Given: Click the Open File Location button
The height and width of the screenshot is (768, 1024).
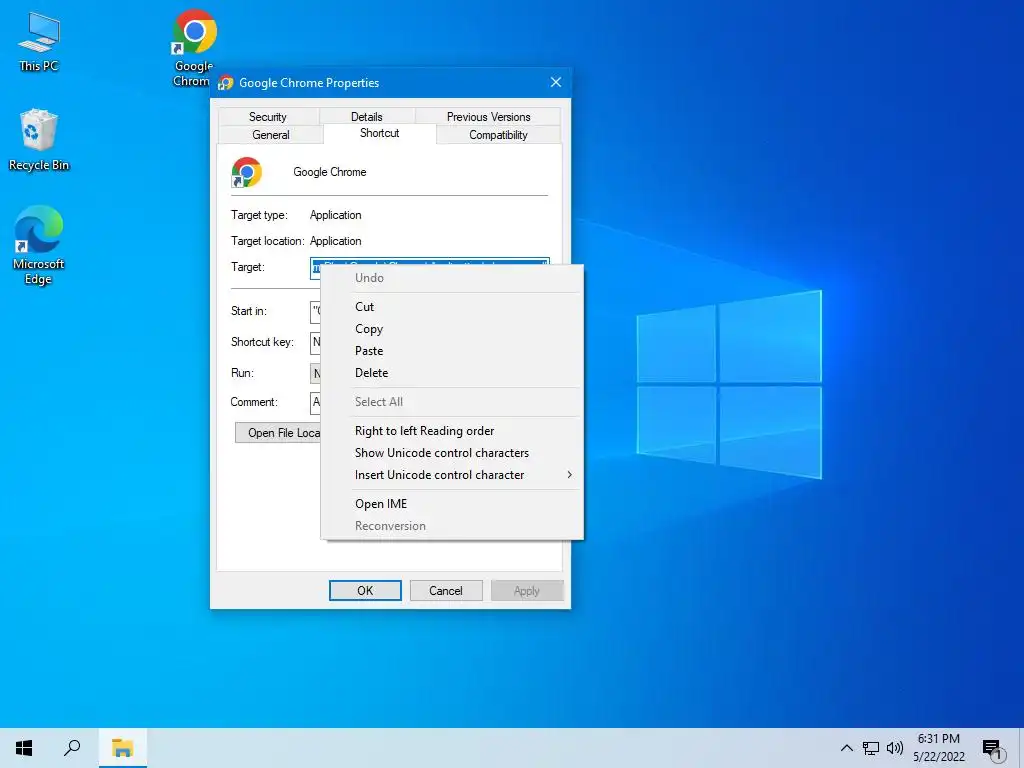Looking at the screenshot, I should (x=278, y=433).
